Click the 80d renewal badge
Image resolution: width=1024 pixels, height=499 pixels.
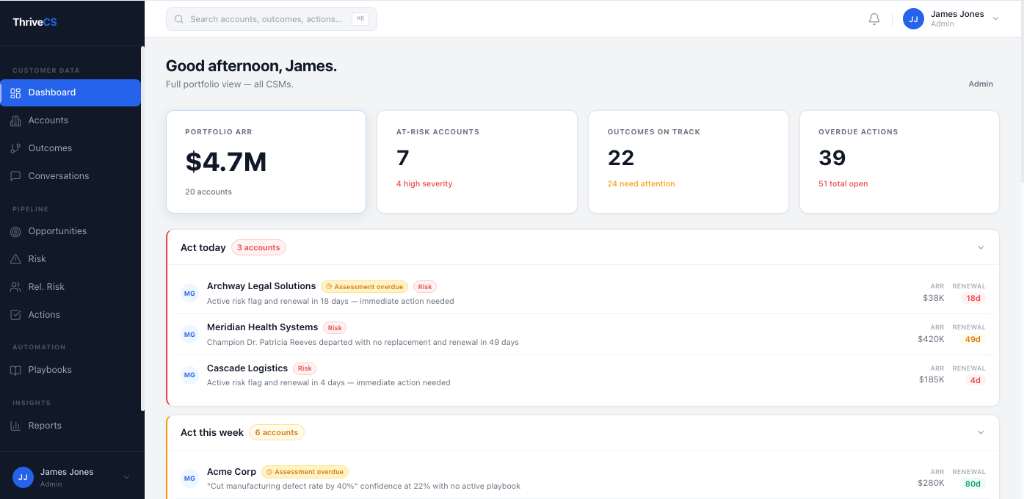972,484
